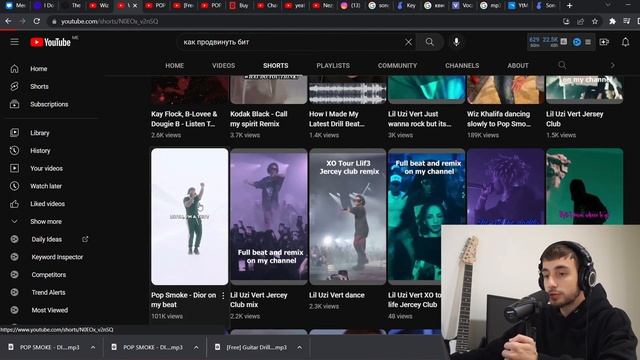Switch to channel HOME tab

click(x=174, y=65)
